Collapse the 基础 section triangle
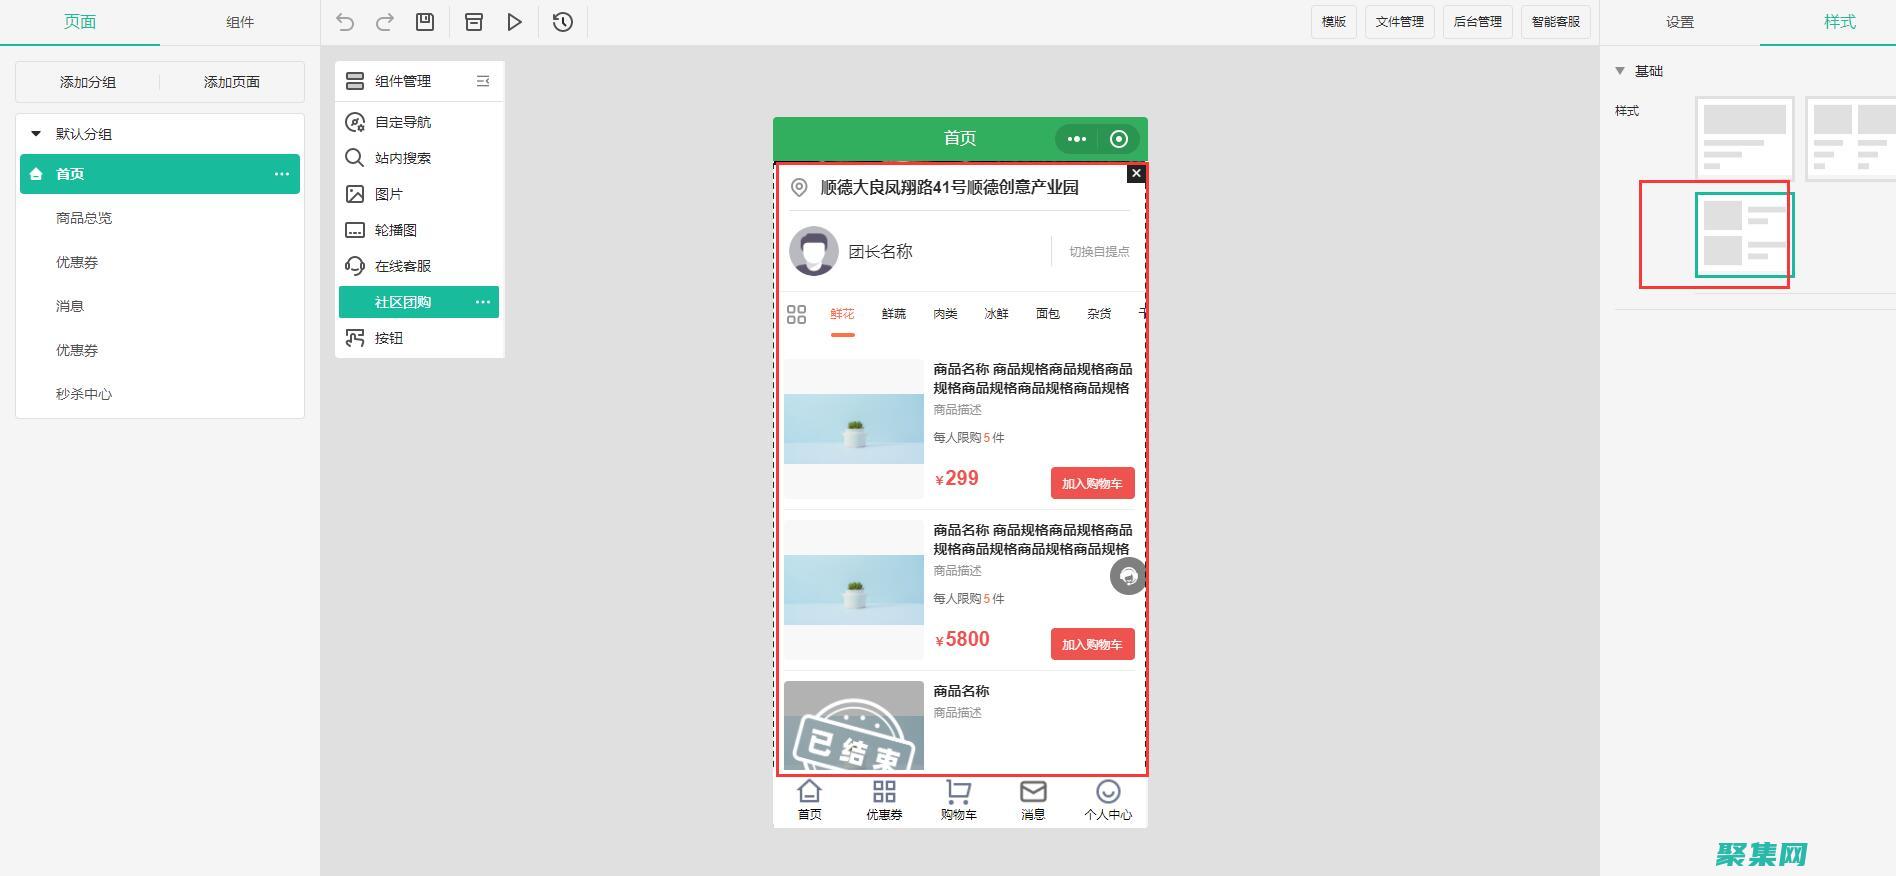Screen dimensions: 1896x876 coord(1620,71)
